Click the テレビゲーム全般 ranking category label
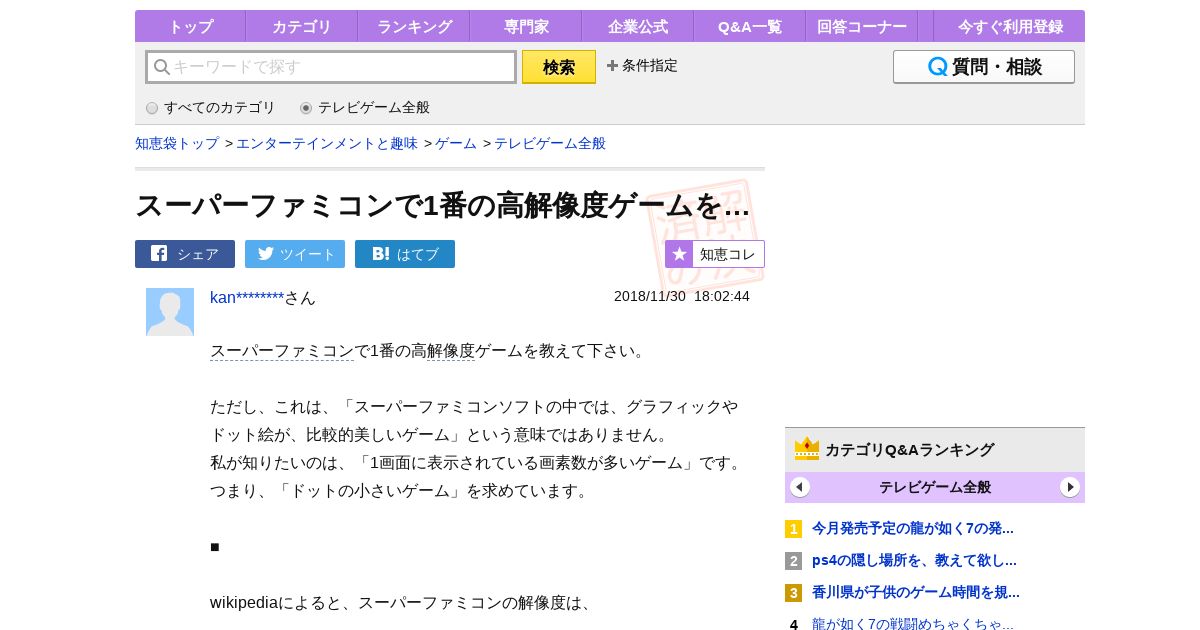Image resolution: width=1200 pixels, height=630 pixels. 935,487
